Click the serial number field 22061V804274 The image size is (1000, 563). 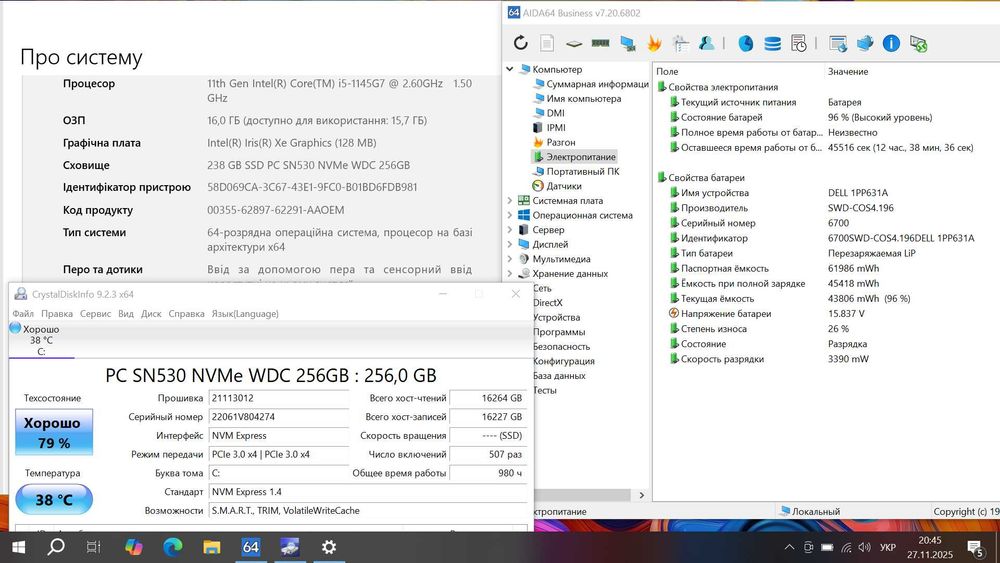click(279, 416)
